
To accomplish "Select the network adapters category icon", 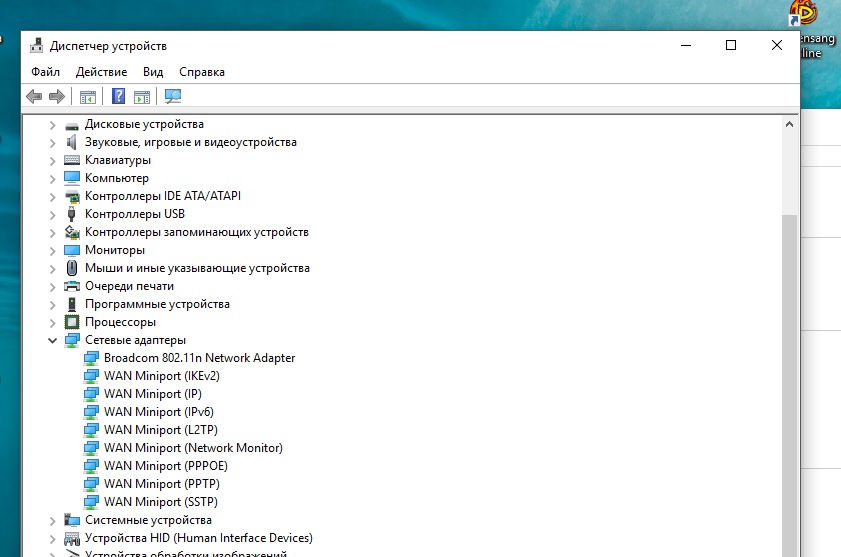I will 72,340.
